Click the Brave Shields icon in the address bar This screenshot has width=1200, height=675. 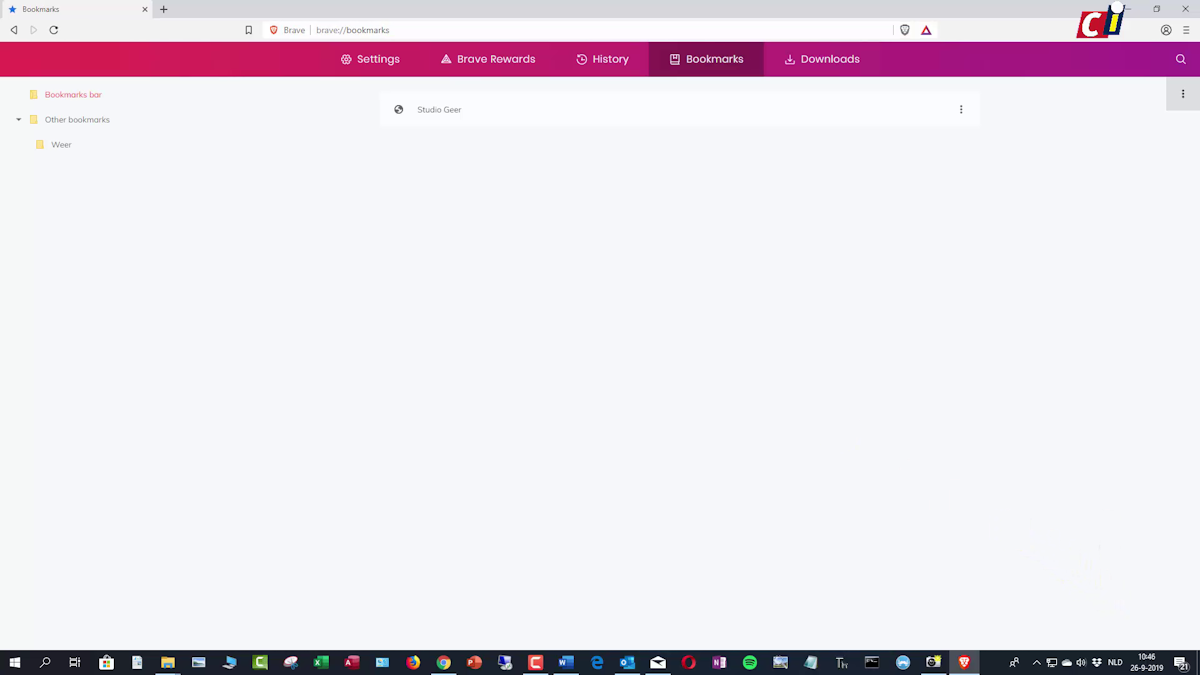click(904, 30)
